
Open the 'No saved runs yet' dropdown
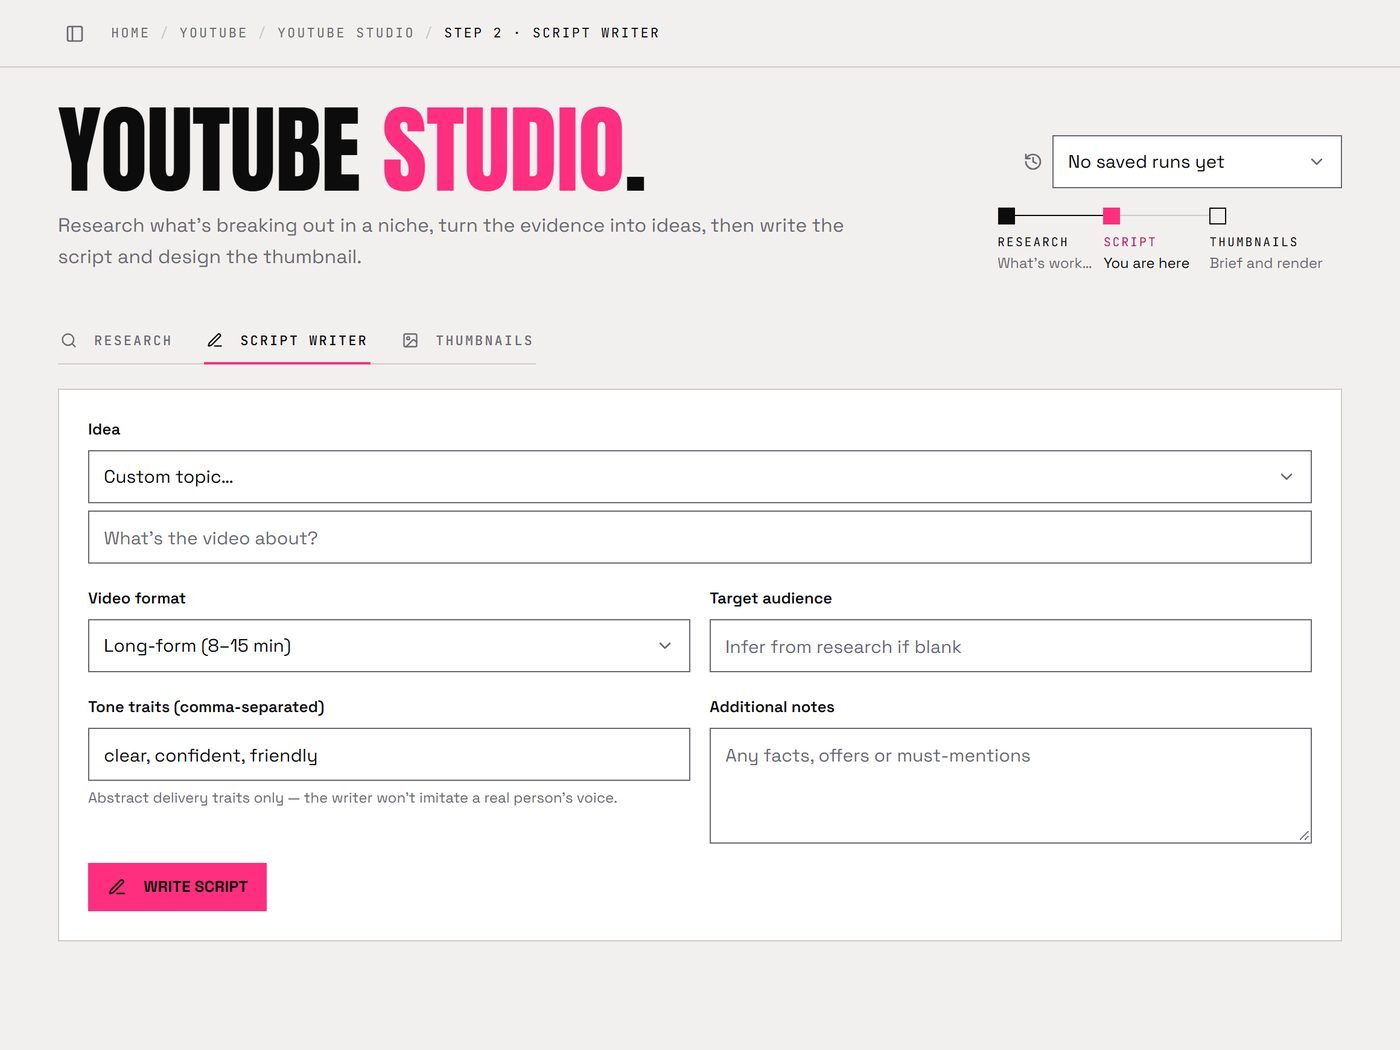tap(1197, 162)
